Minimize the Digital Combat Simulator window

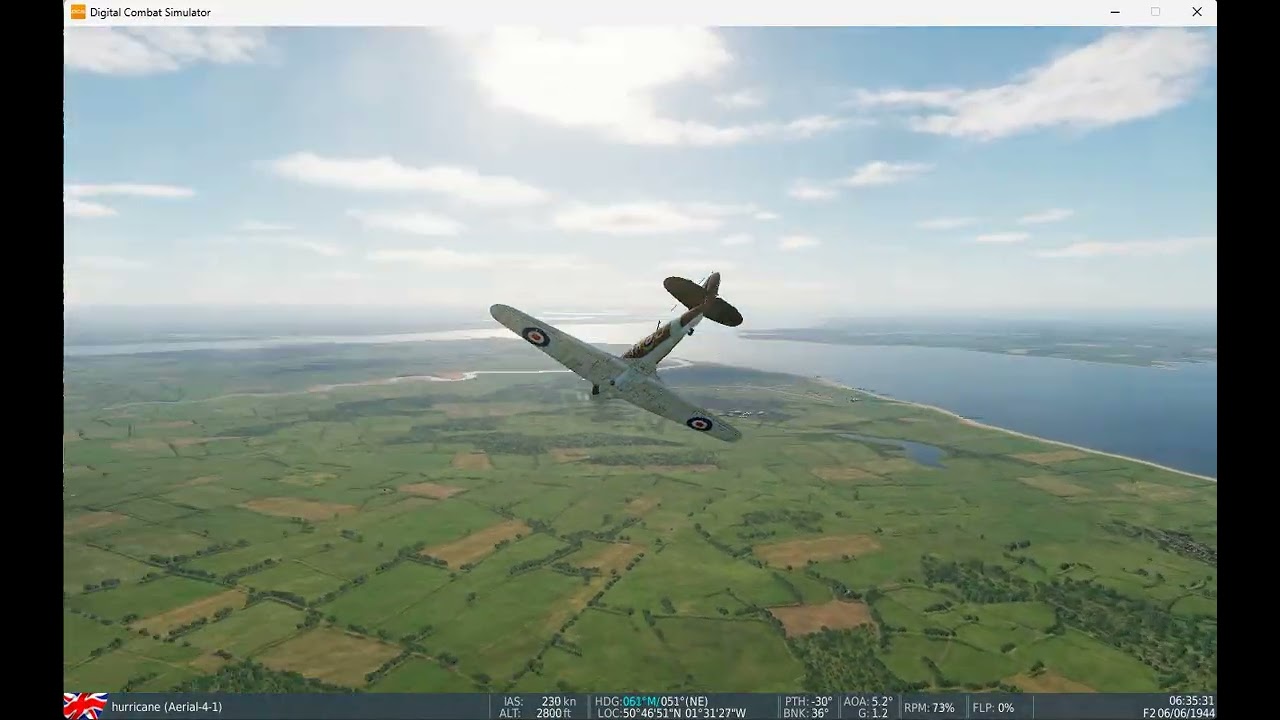click(x=1115, y=12)
